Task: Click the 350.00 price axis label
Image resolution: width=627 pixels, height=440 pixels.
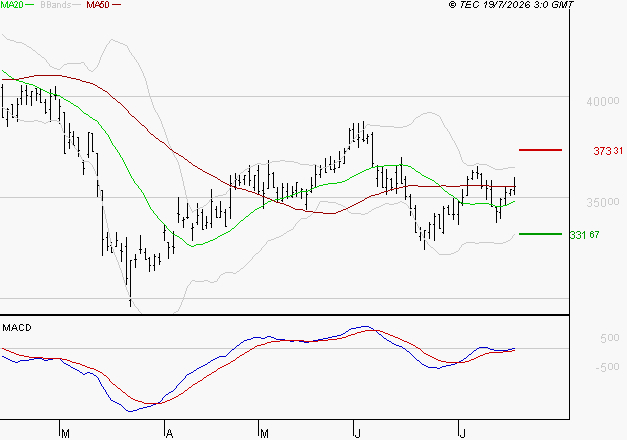Action: pyautogui.click(x=603, y=202)
